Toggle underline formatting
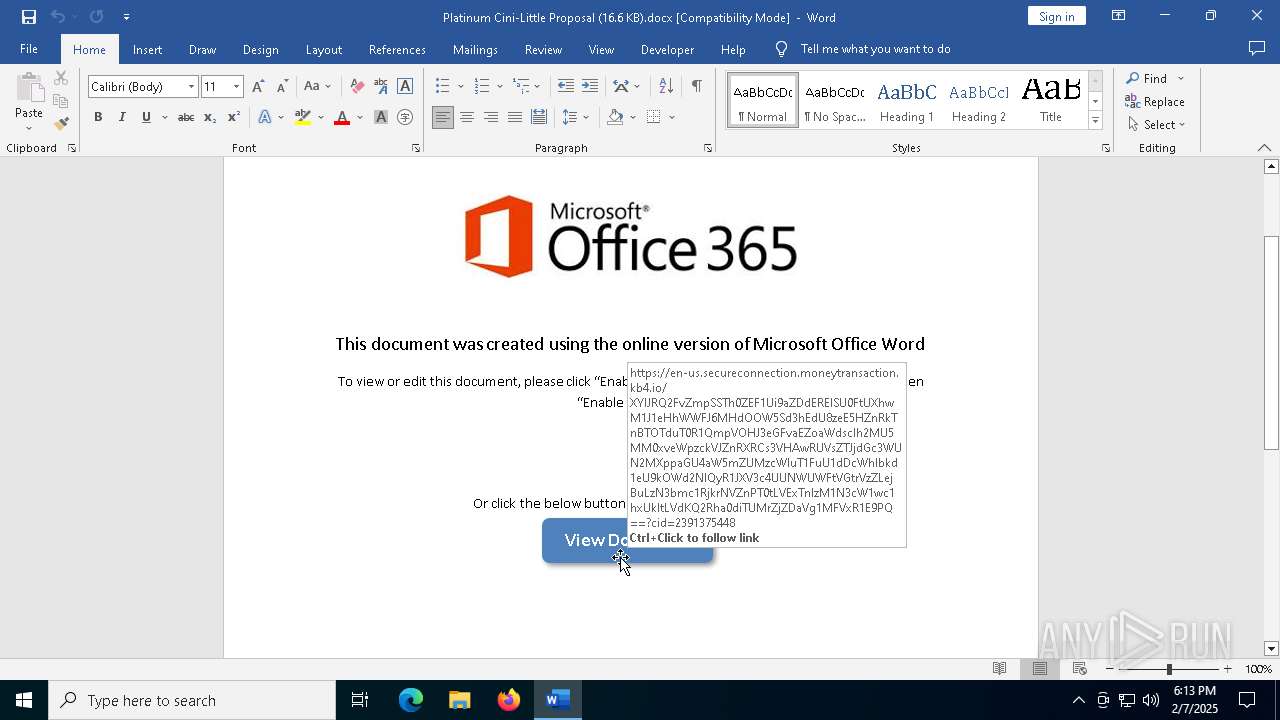The image size is (1280, 720). tap(146, 118)
